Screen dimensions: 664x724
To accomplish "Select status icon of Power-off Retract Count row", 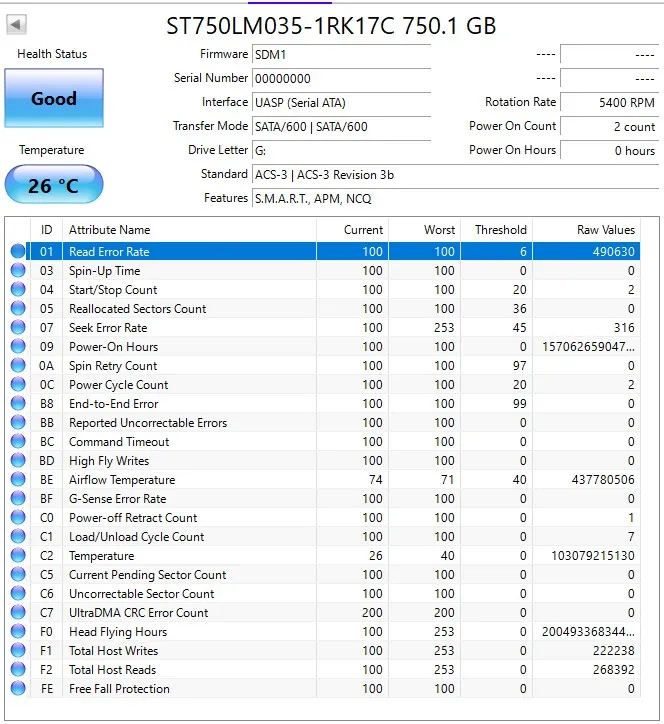I will click(18, 517).
